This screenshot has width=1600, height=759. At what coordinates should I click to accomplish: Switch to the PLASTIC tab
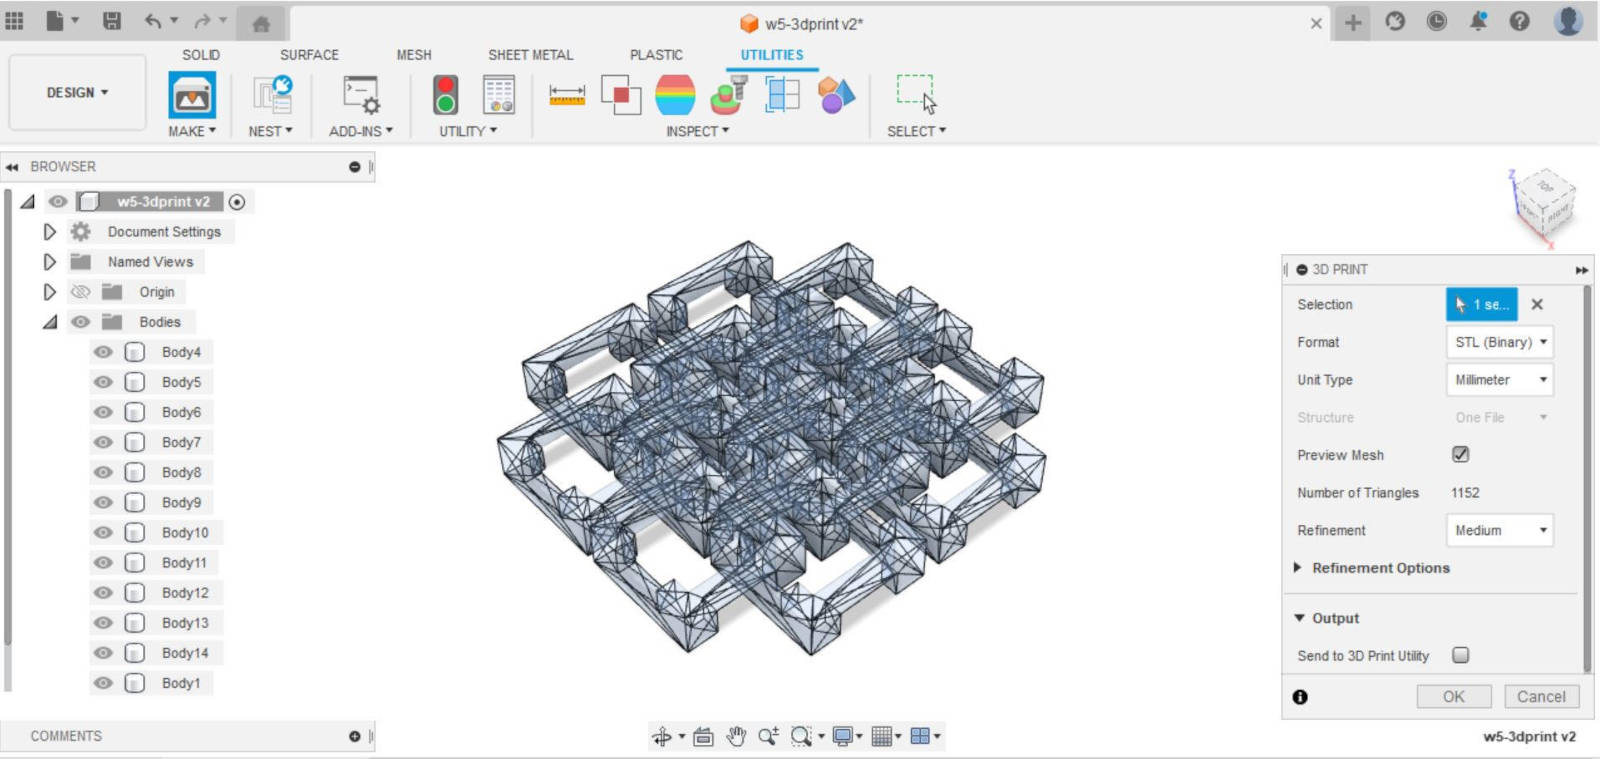pos(656,55)
